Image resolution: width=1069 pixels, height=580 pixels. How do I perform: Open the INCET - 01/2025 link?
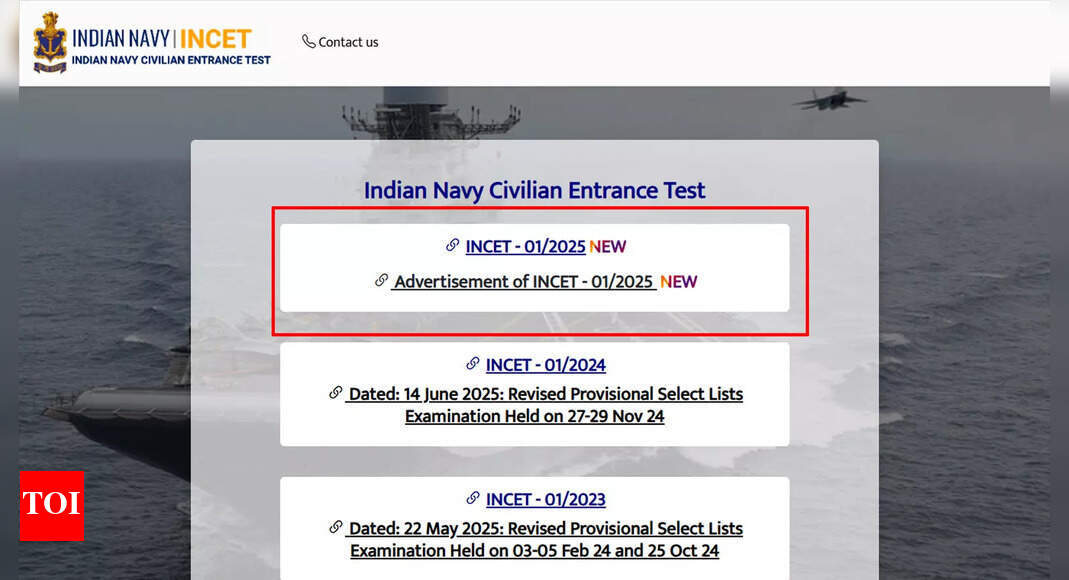(525, 247)
